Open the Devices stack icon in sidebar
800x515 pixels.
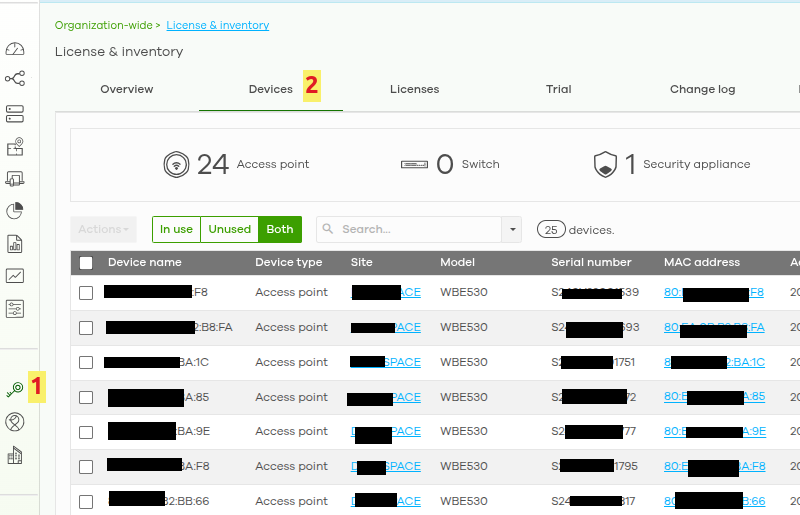click(15, 114)
